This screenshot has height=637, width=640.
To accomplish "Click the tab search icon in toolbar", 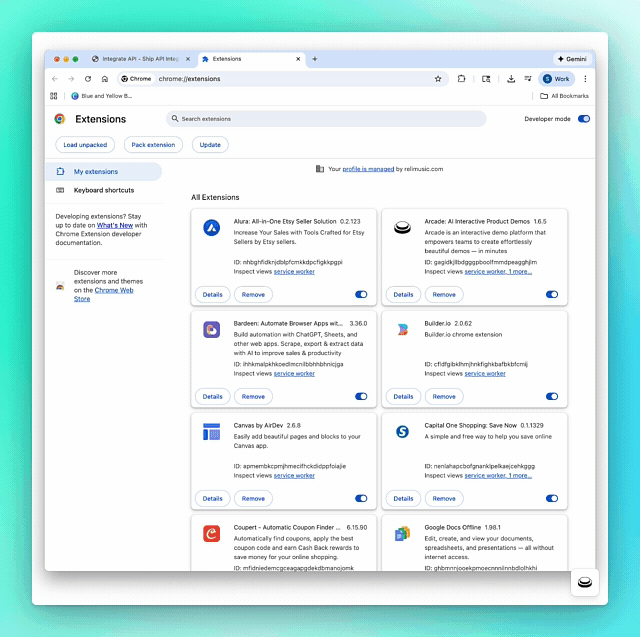I will click(486, 79).
